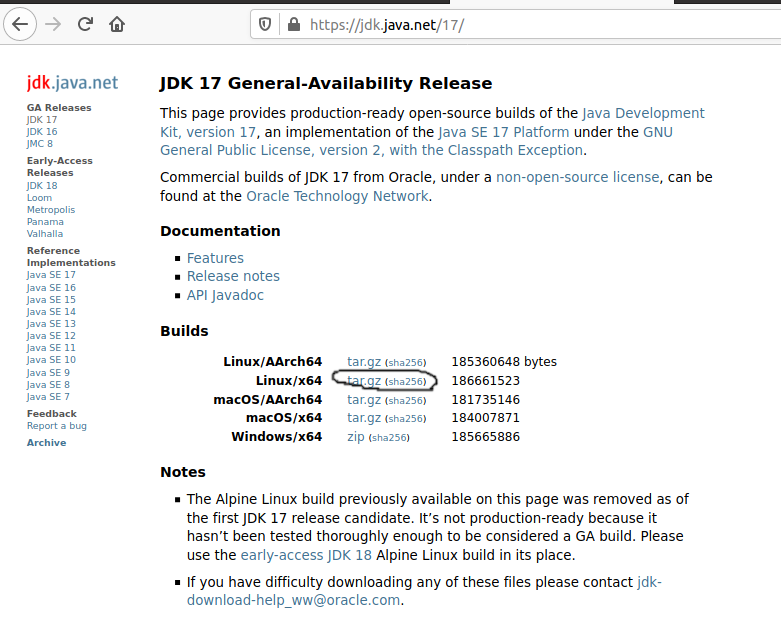
Task: Open JDK 17 under GA Releases
Action: point(42,120)
